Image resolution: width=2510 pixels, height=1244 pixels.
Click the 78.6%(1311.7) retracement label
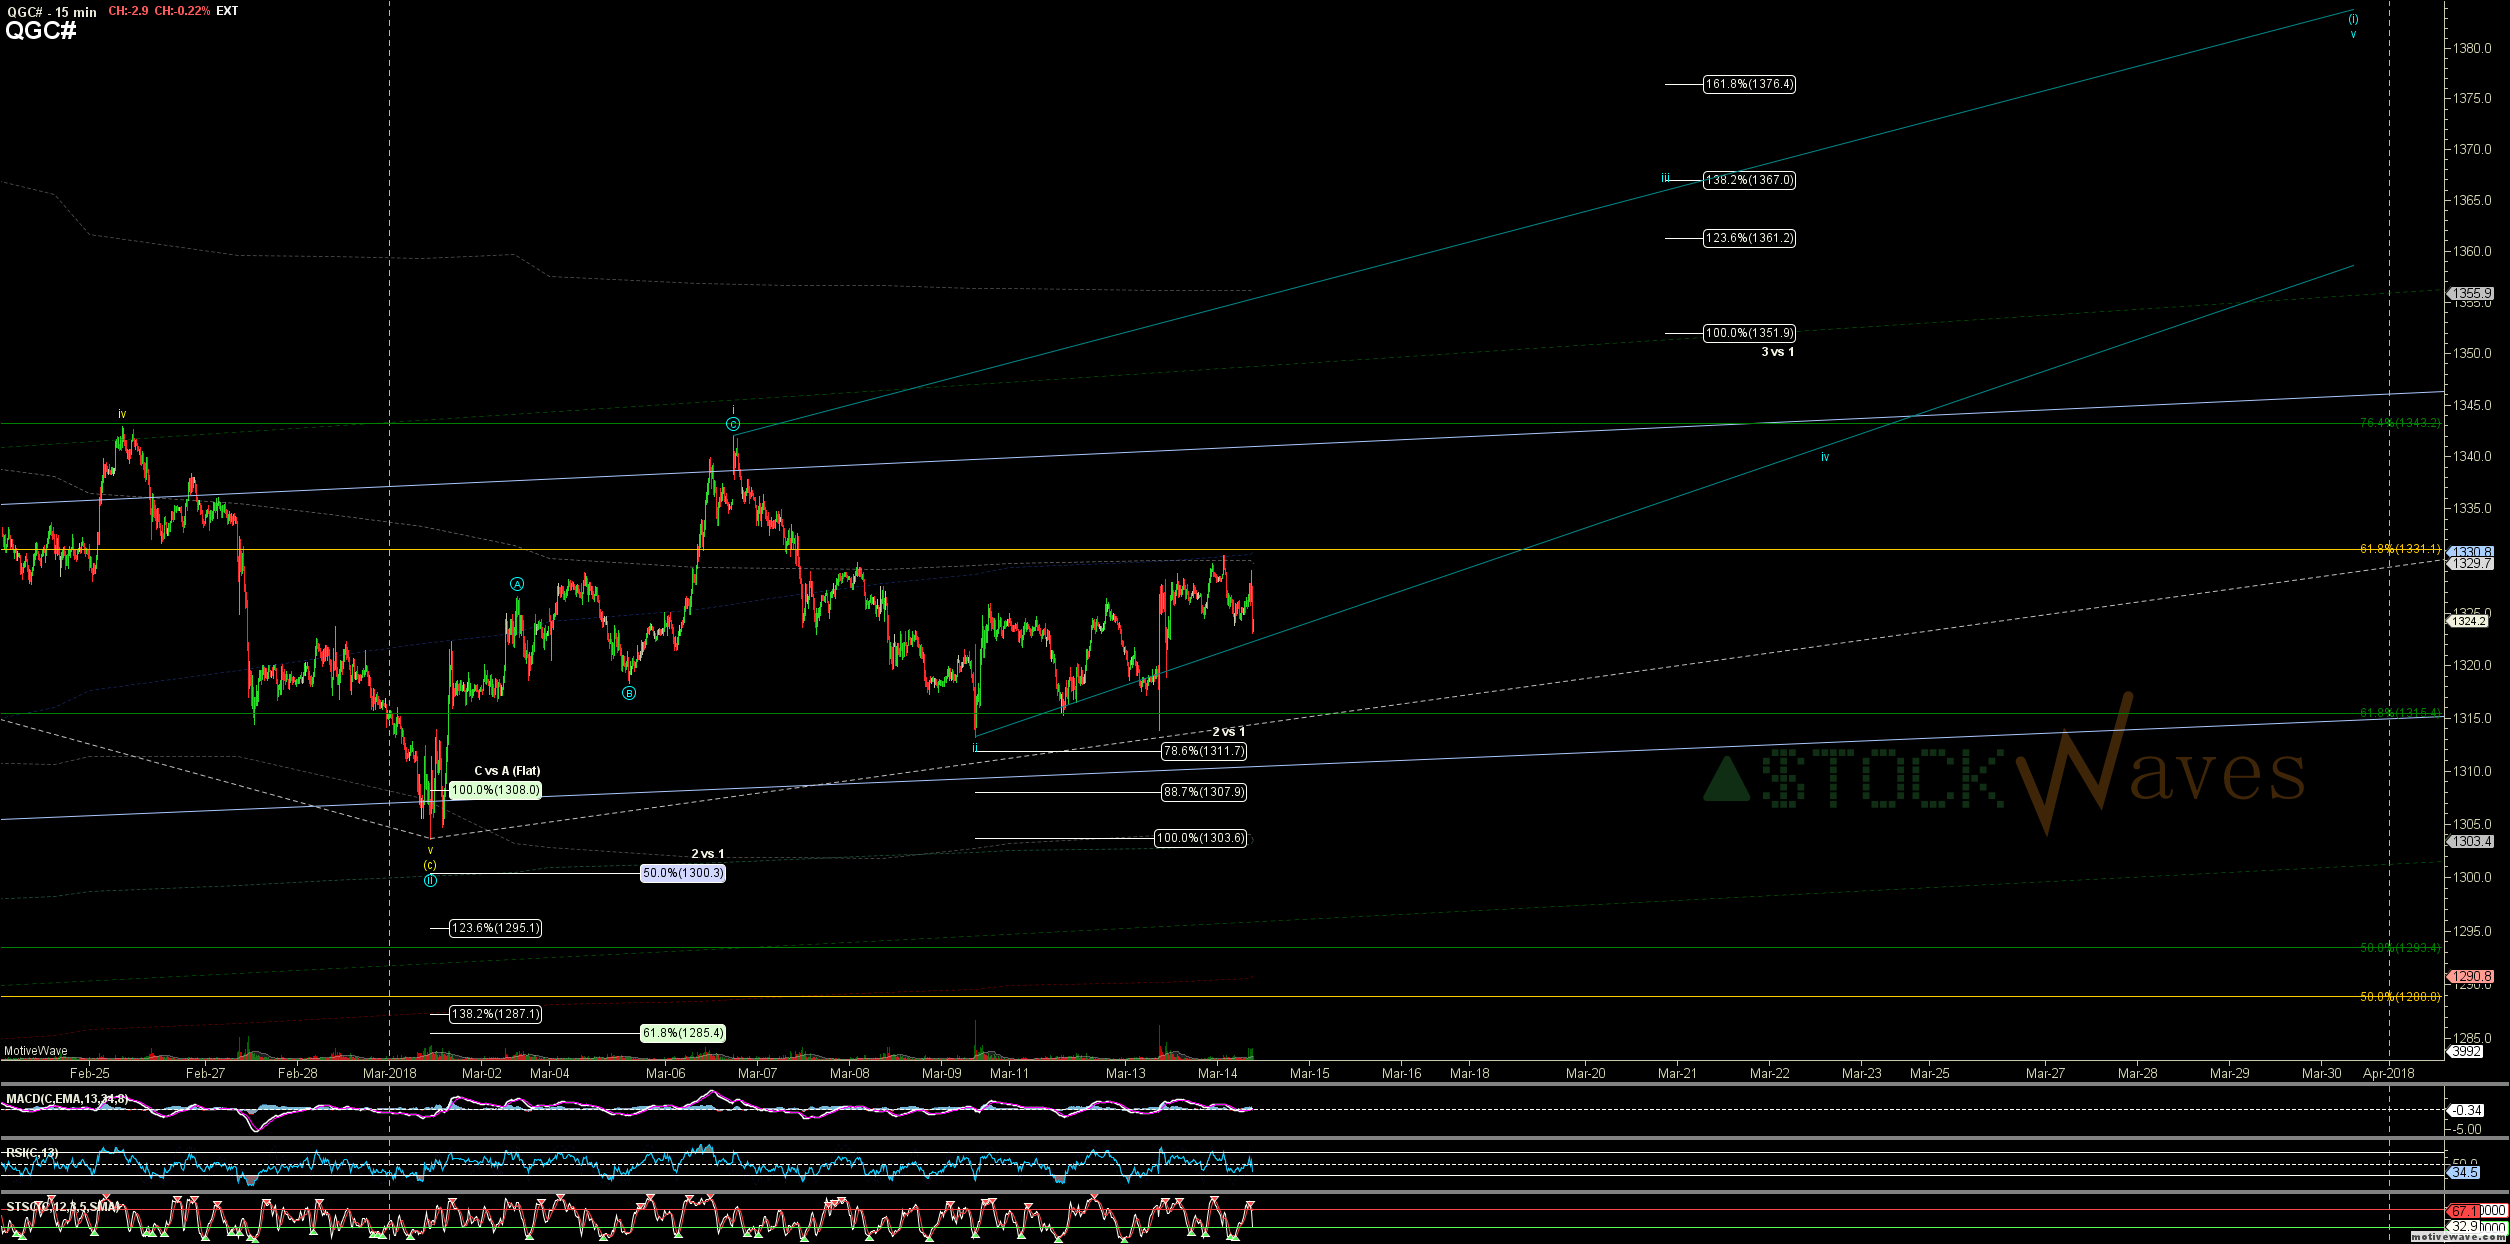point(1205,751)
